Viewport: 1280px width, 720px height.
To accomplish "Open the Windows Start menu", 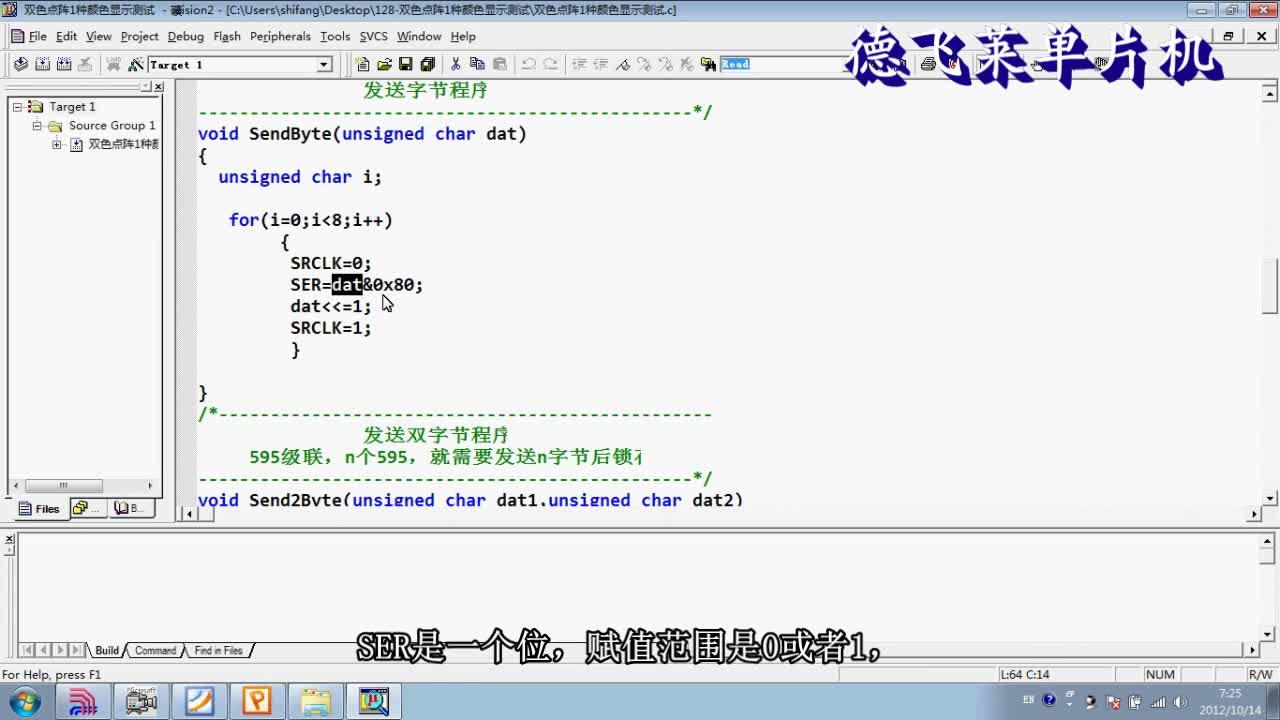I will (x=24, y=701).
